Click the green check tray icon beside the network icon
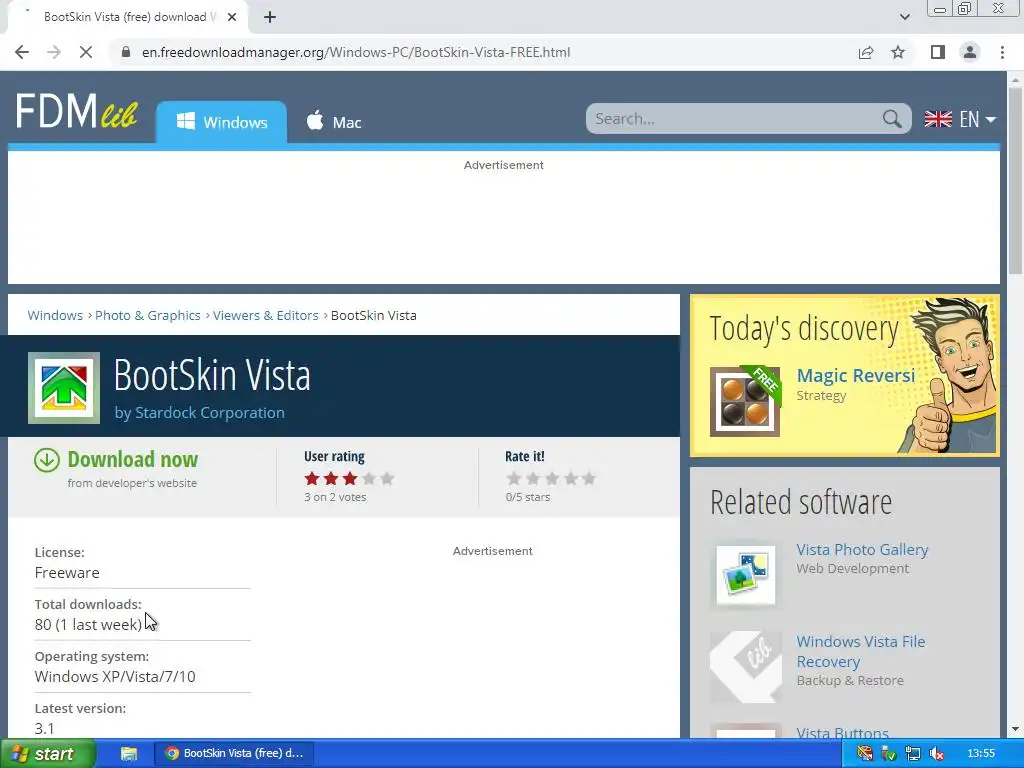The height and width of the screenshot is (768, 1024). [x=888, y=754]
